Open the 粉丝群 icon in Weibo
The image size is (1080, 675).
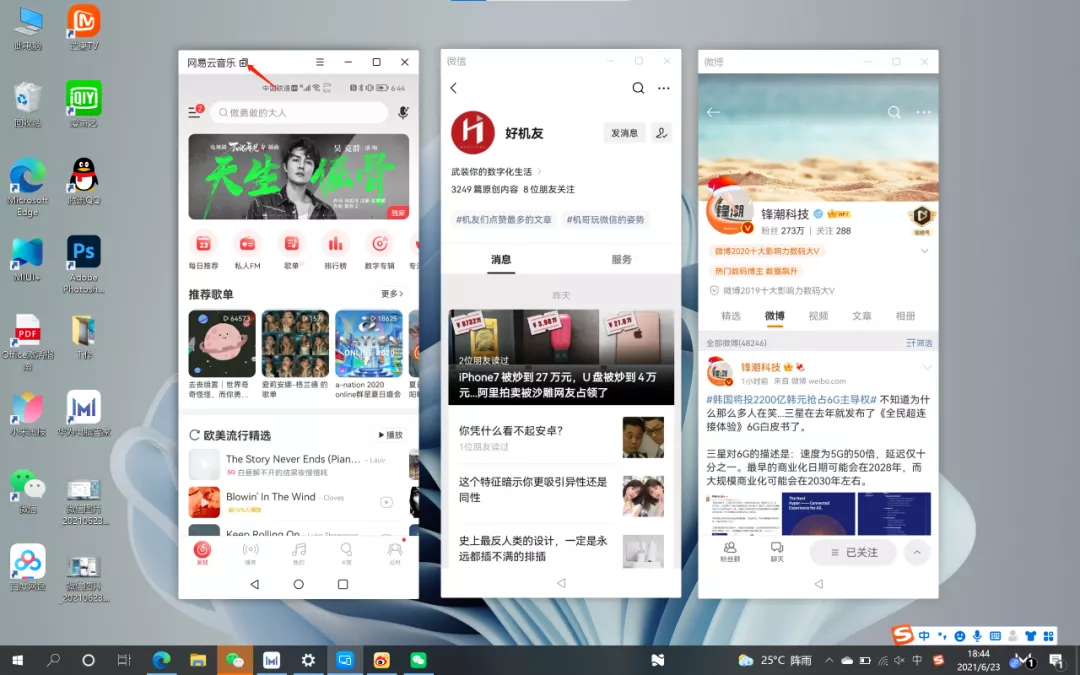pos(730,552)
